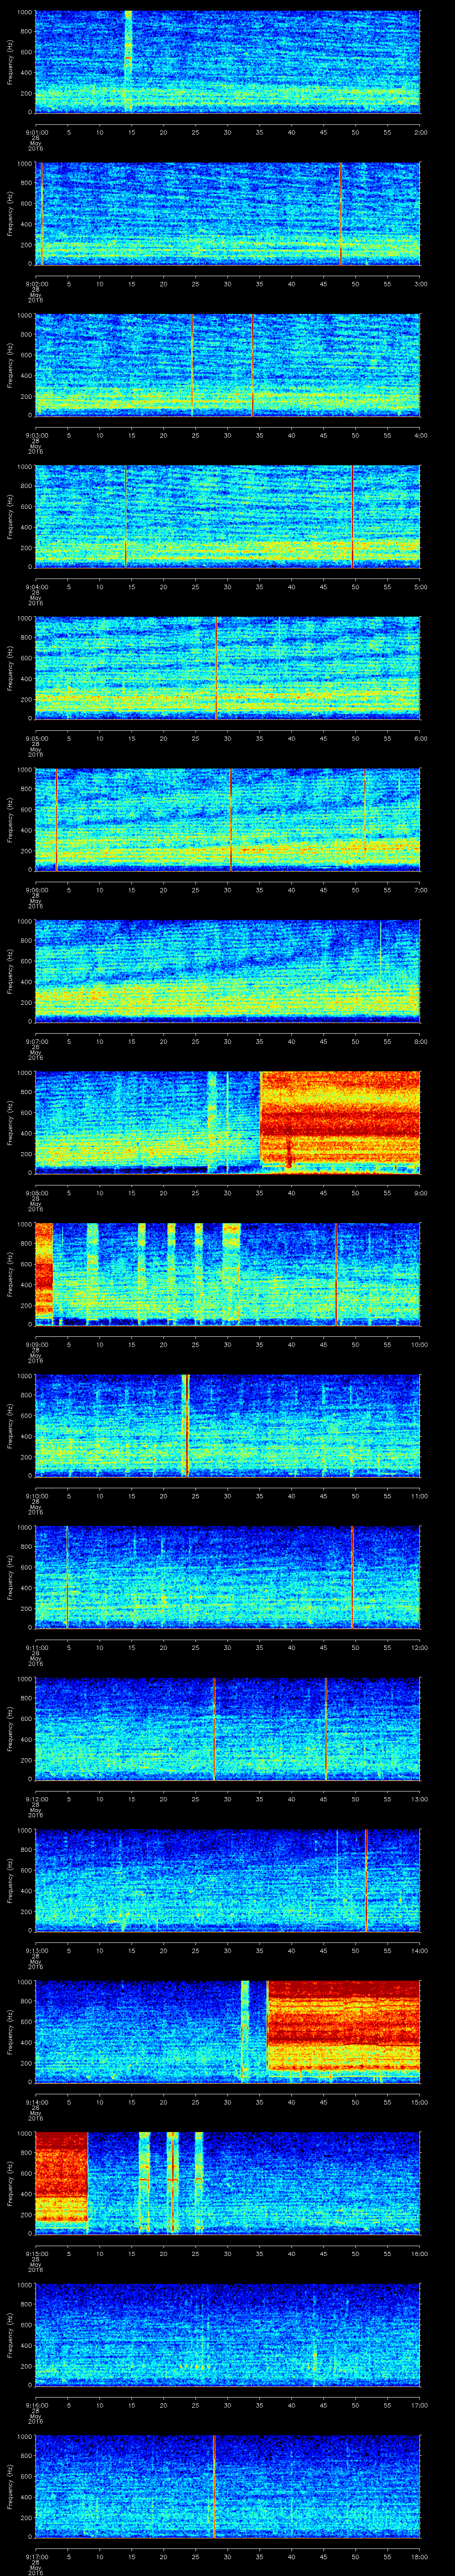455x2576 pixels.
Task: Click the red vertical line in the 9:17:00 spectrogram
Action: [214, 2486]
